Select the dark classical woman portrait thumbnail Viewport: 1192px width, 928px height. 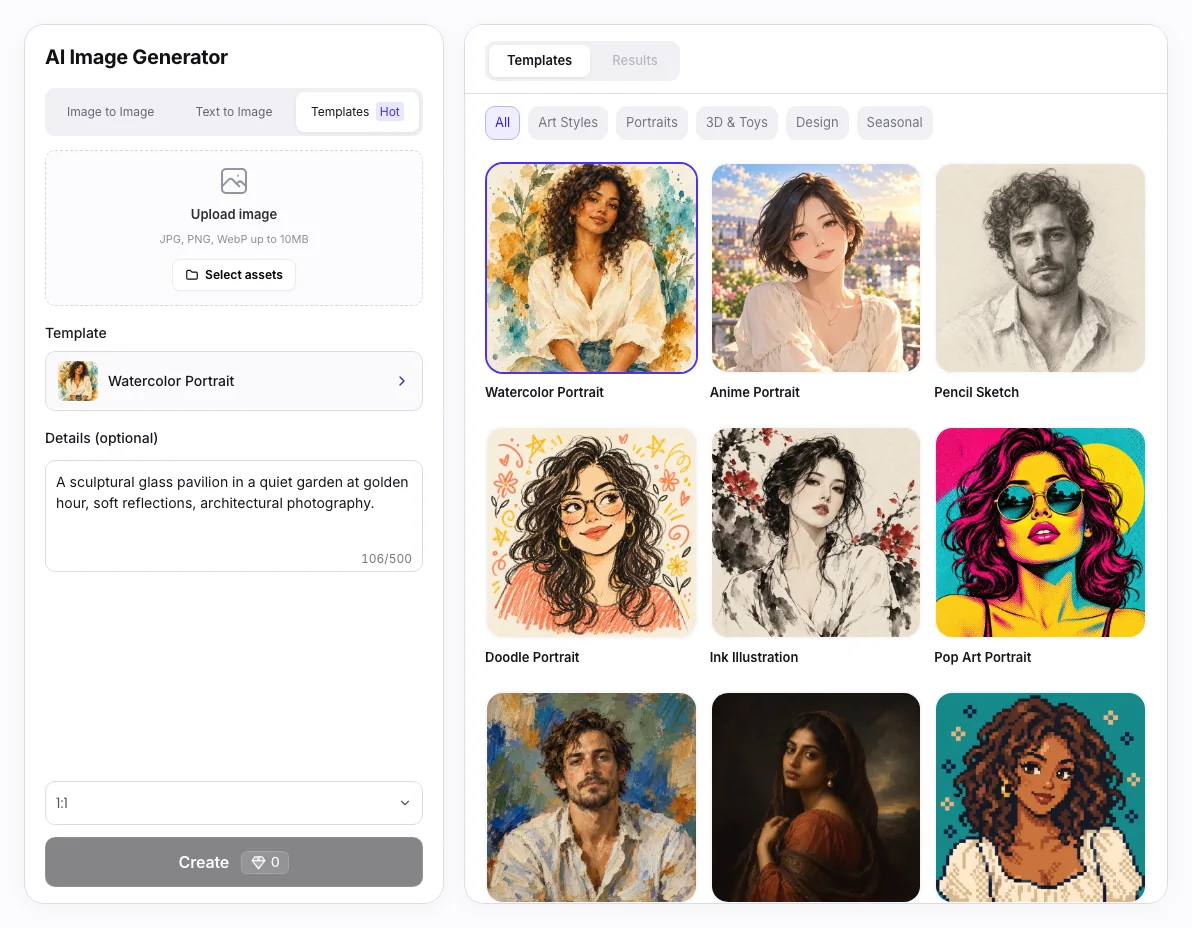point(816,797)
